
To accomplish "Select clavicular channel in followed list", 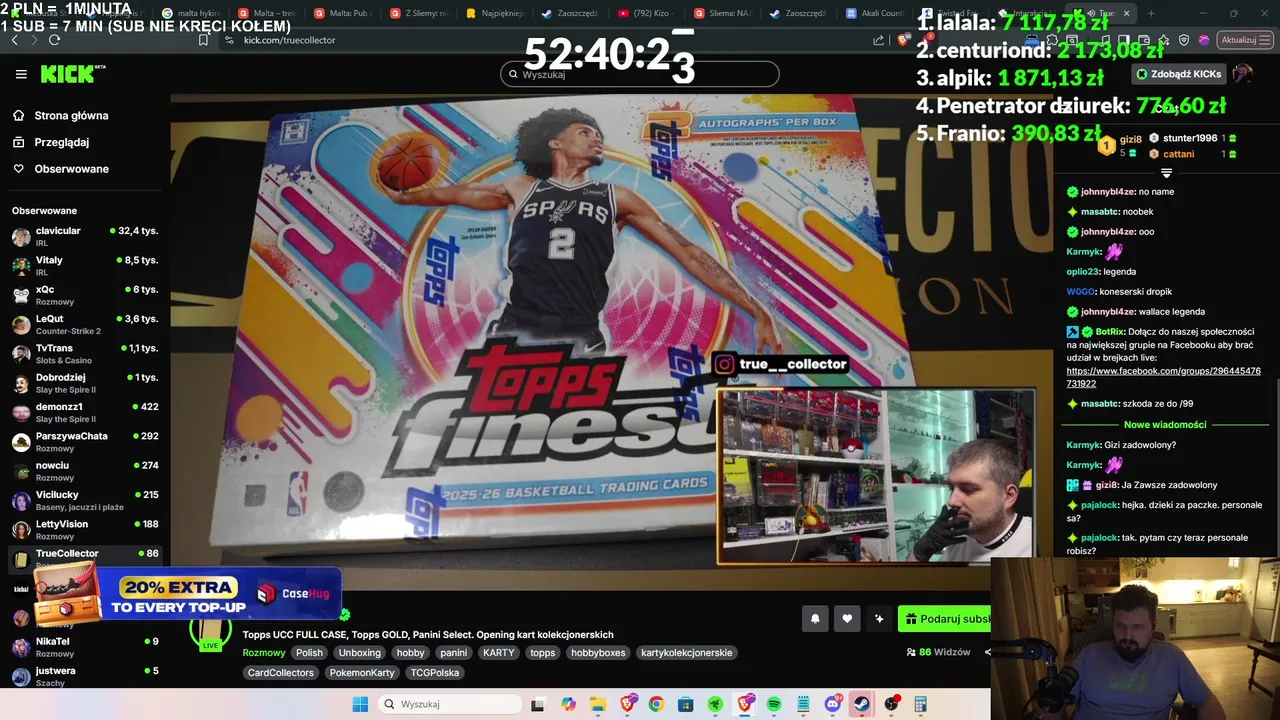I will click(85, 236).
